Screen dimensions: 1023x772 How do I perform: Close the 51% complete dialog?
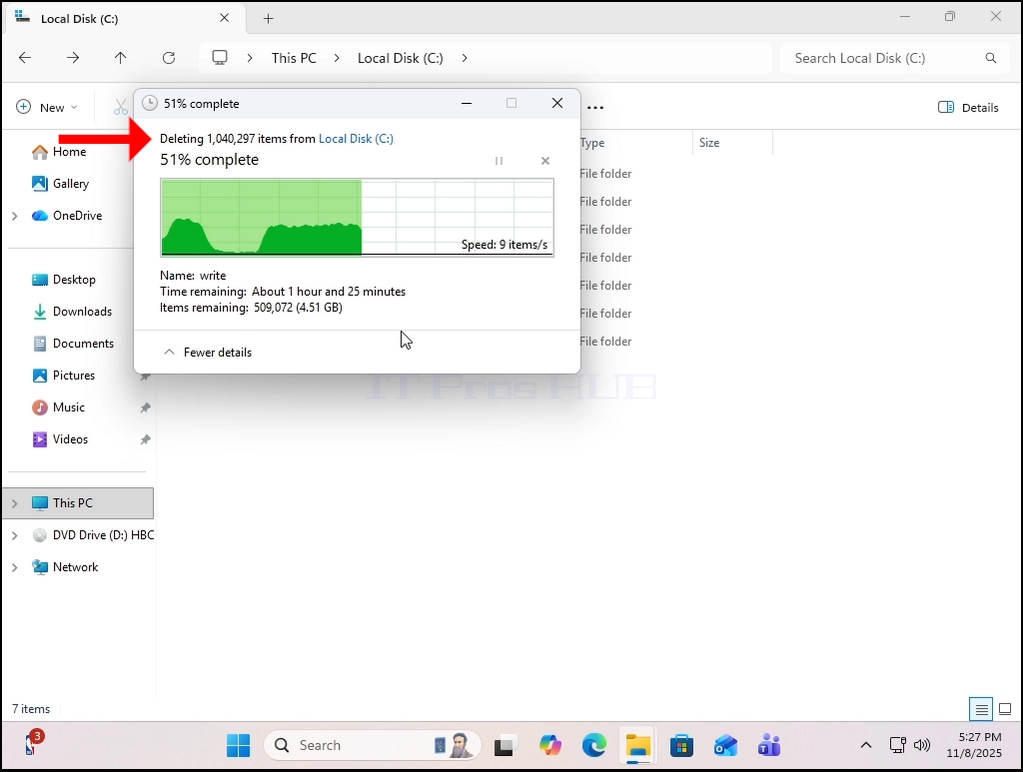tap(557, 103)
